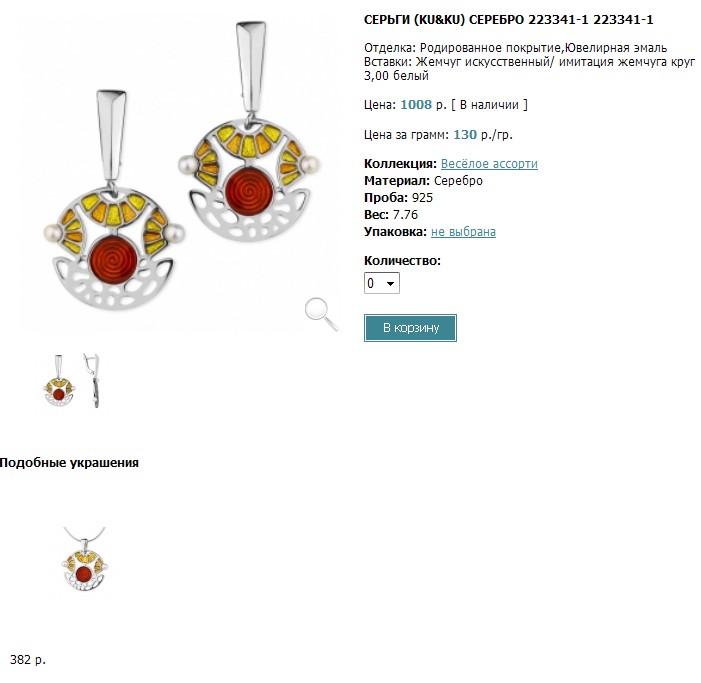
Task: Add item with В корзину button
Action: pyautogui.click(x=410, y=328)
